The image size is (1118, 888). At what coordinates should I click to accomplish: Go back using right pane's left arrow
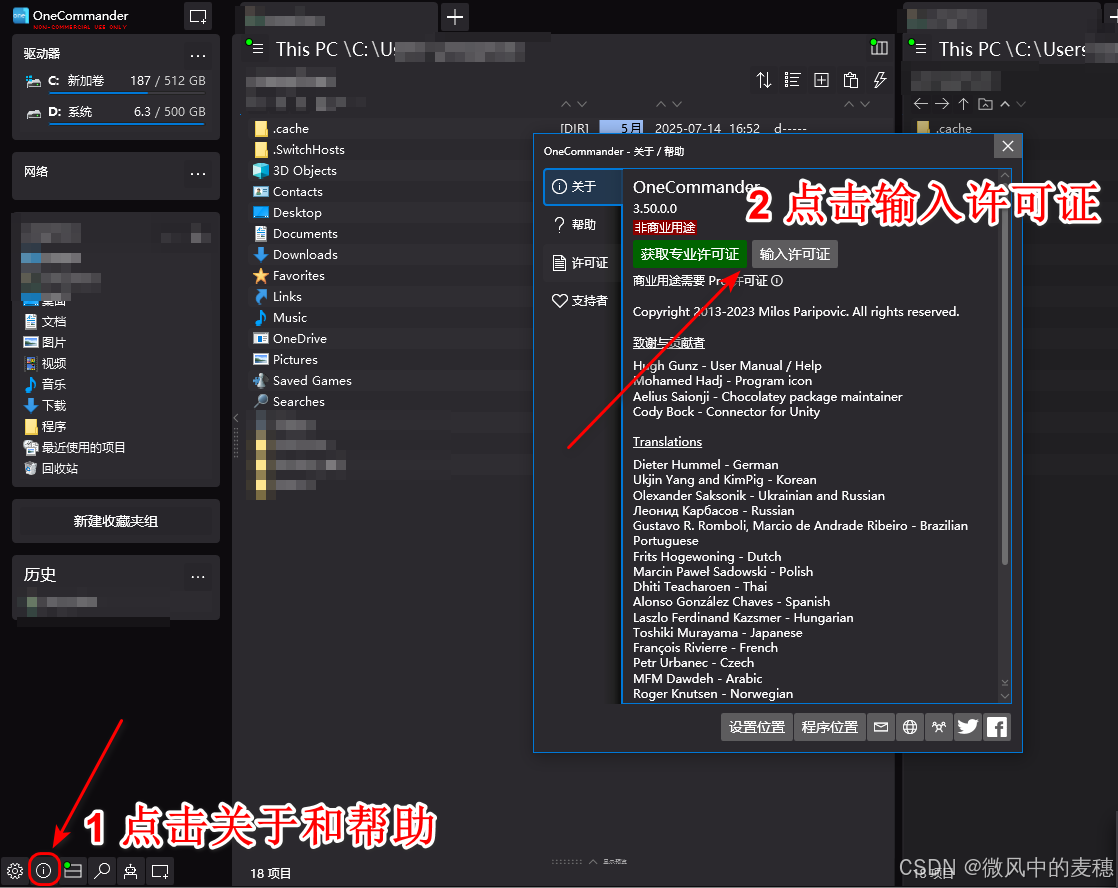tap(920, 104)
